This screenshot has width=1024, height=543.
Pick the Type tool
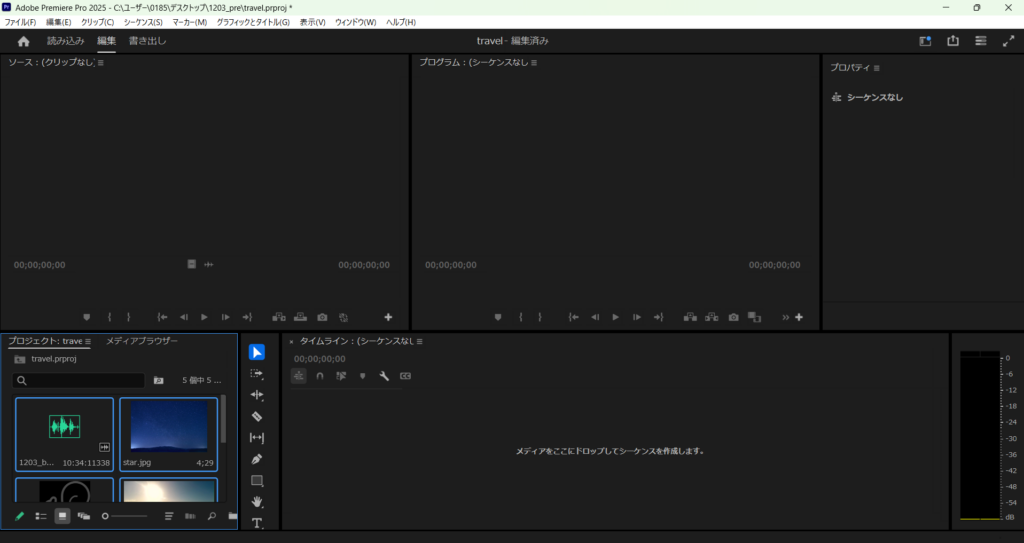click(257, 522)
